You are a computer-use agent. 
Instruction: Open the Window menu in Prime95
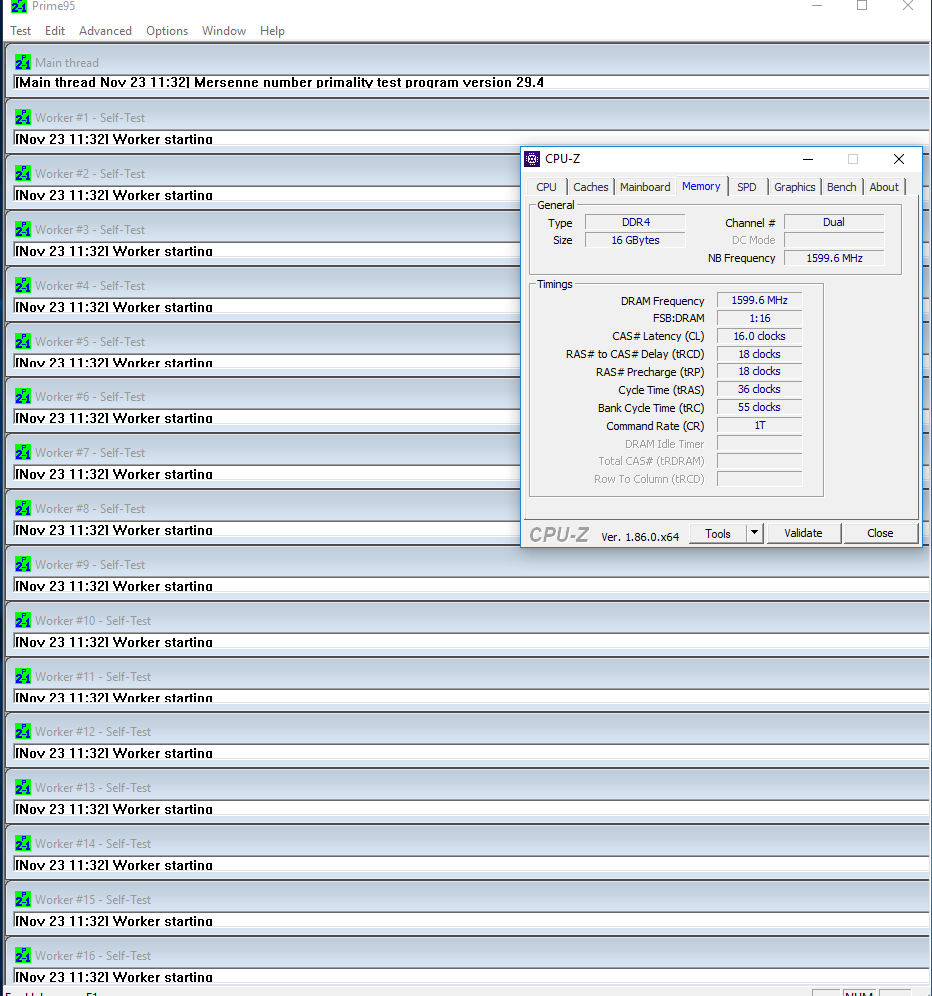coord(224,30)
